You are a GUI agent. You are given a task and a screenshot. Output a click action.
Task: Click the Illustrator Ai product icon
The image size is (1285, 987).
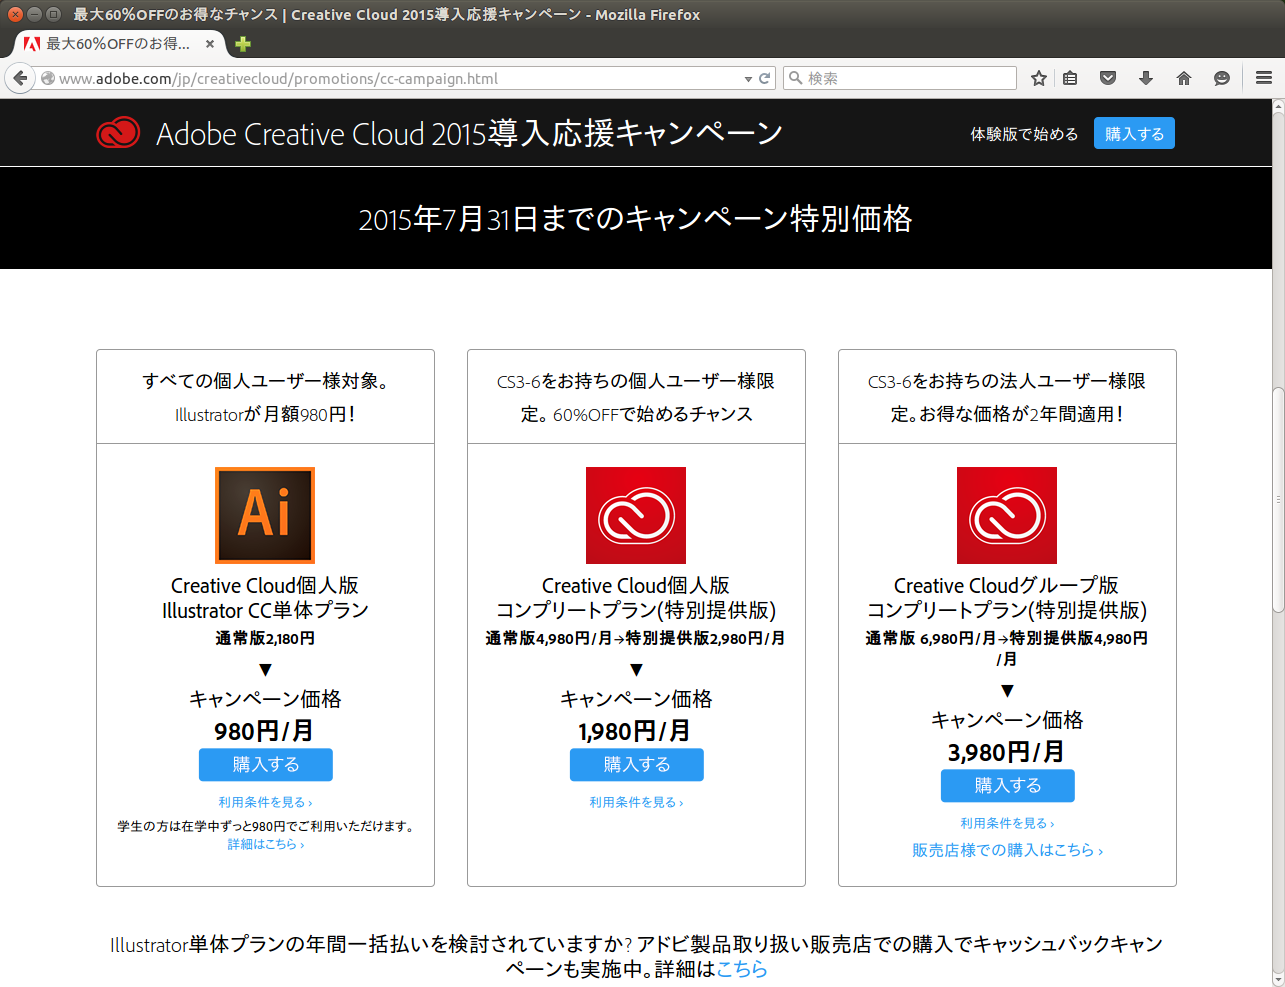pyautogui.click(x=265, y=515)
